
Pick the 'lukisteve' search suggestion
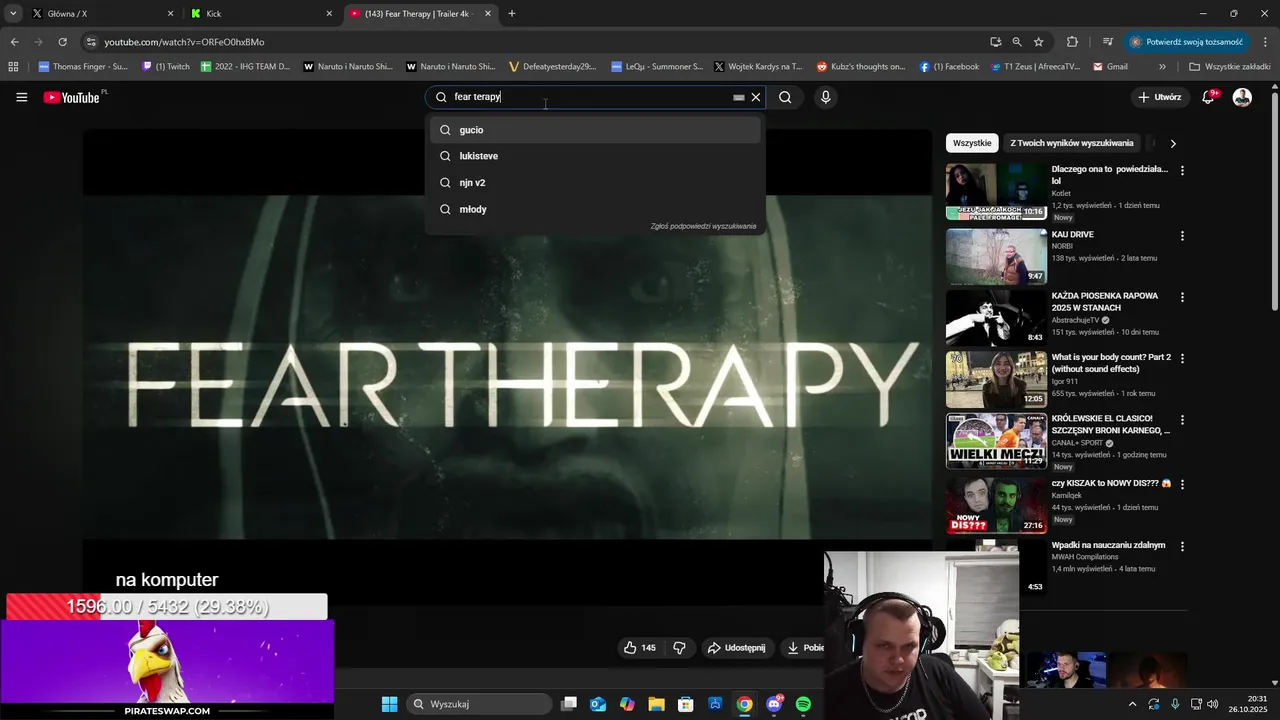(x=595, y=156)
